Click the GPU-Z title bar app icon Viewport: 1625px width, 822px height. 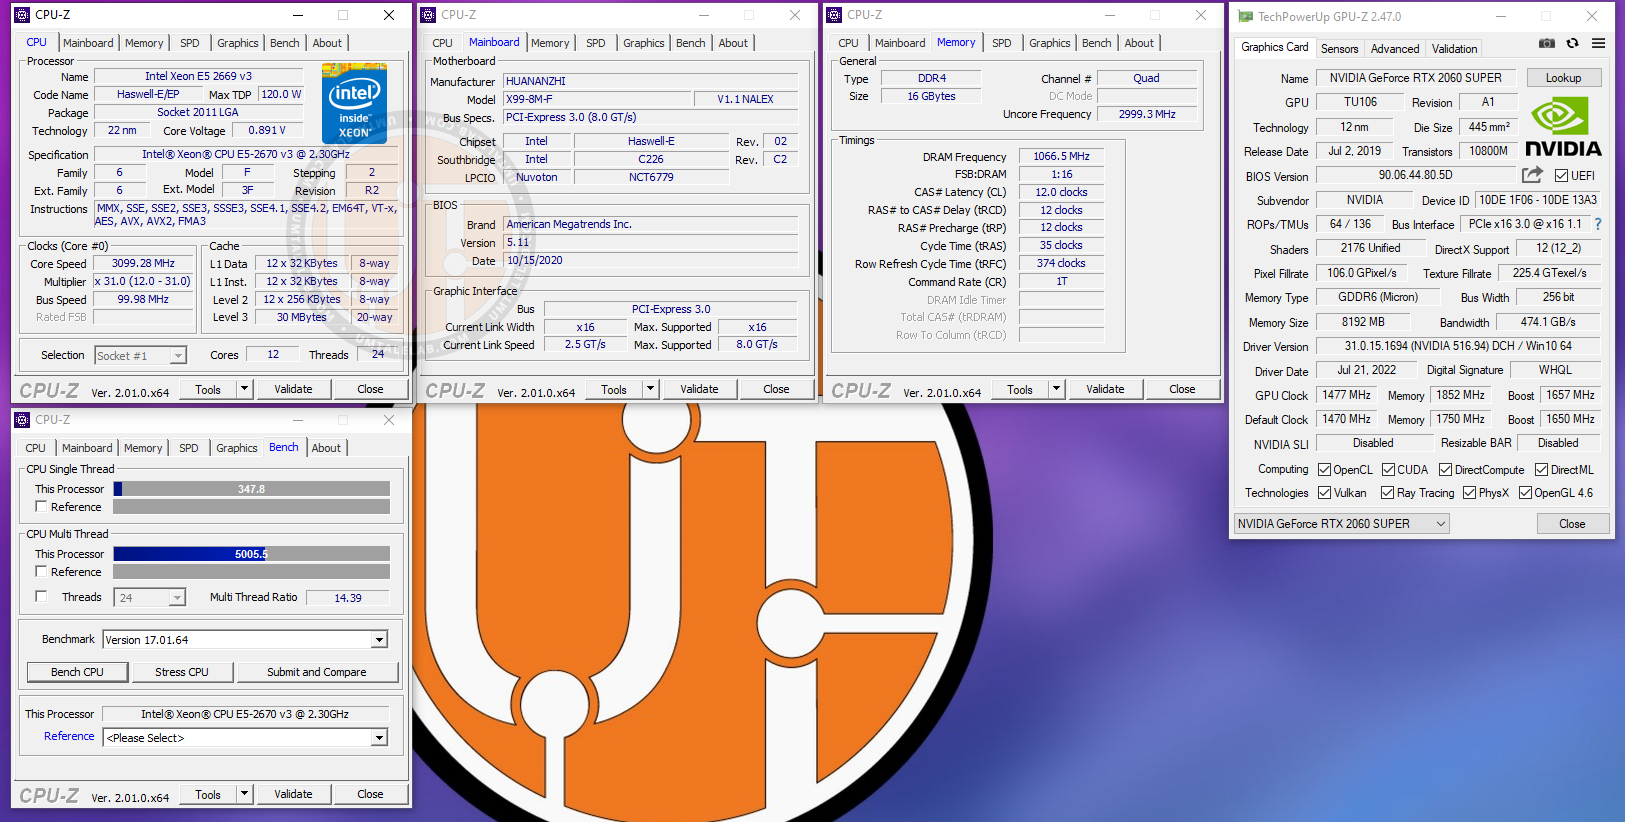1245,17
